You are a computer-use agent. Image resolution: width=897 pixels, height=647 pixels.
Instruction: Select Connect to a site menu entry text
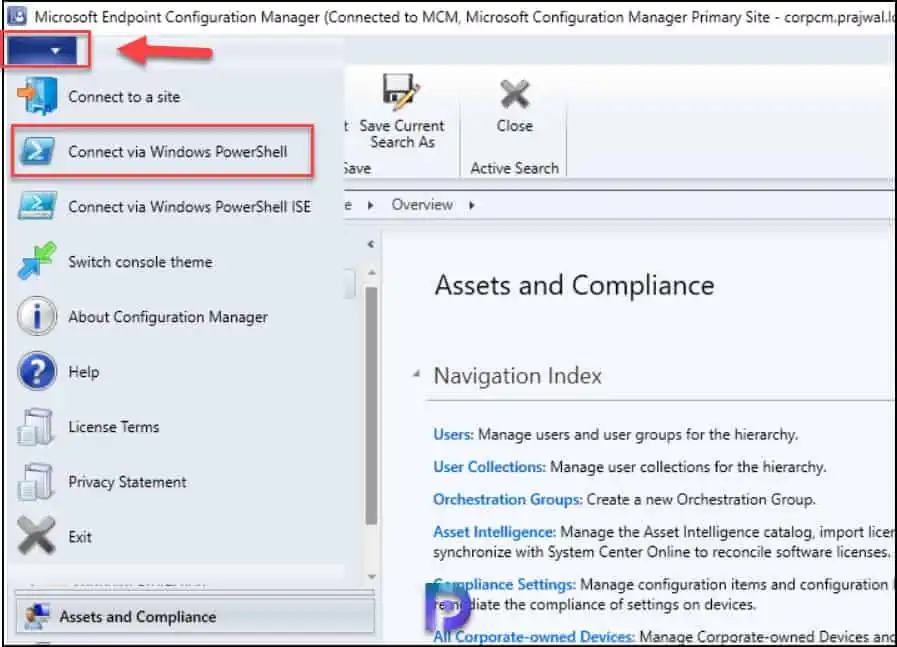[x=124, y=97]
